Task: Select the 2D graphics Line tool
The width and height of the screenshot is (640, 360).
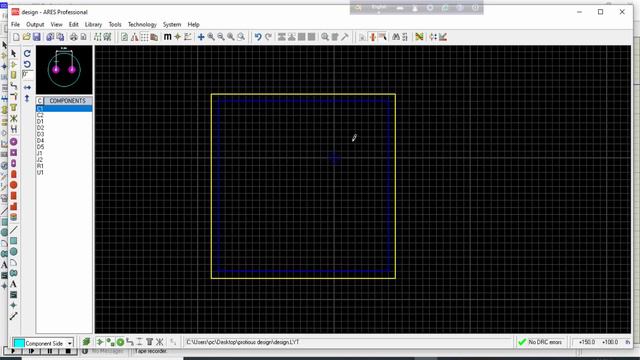Action: (x=13, y=230)
